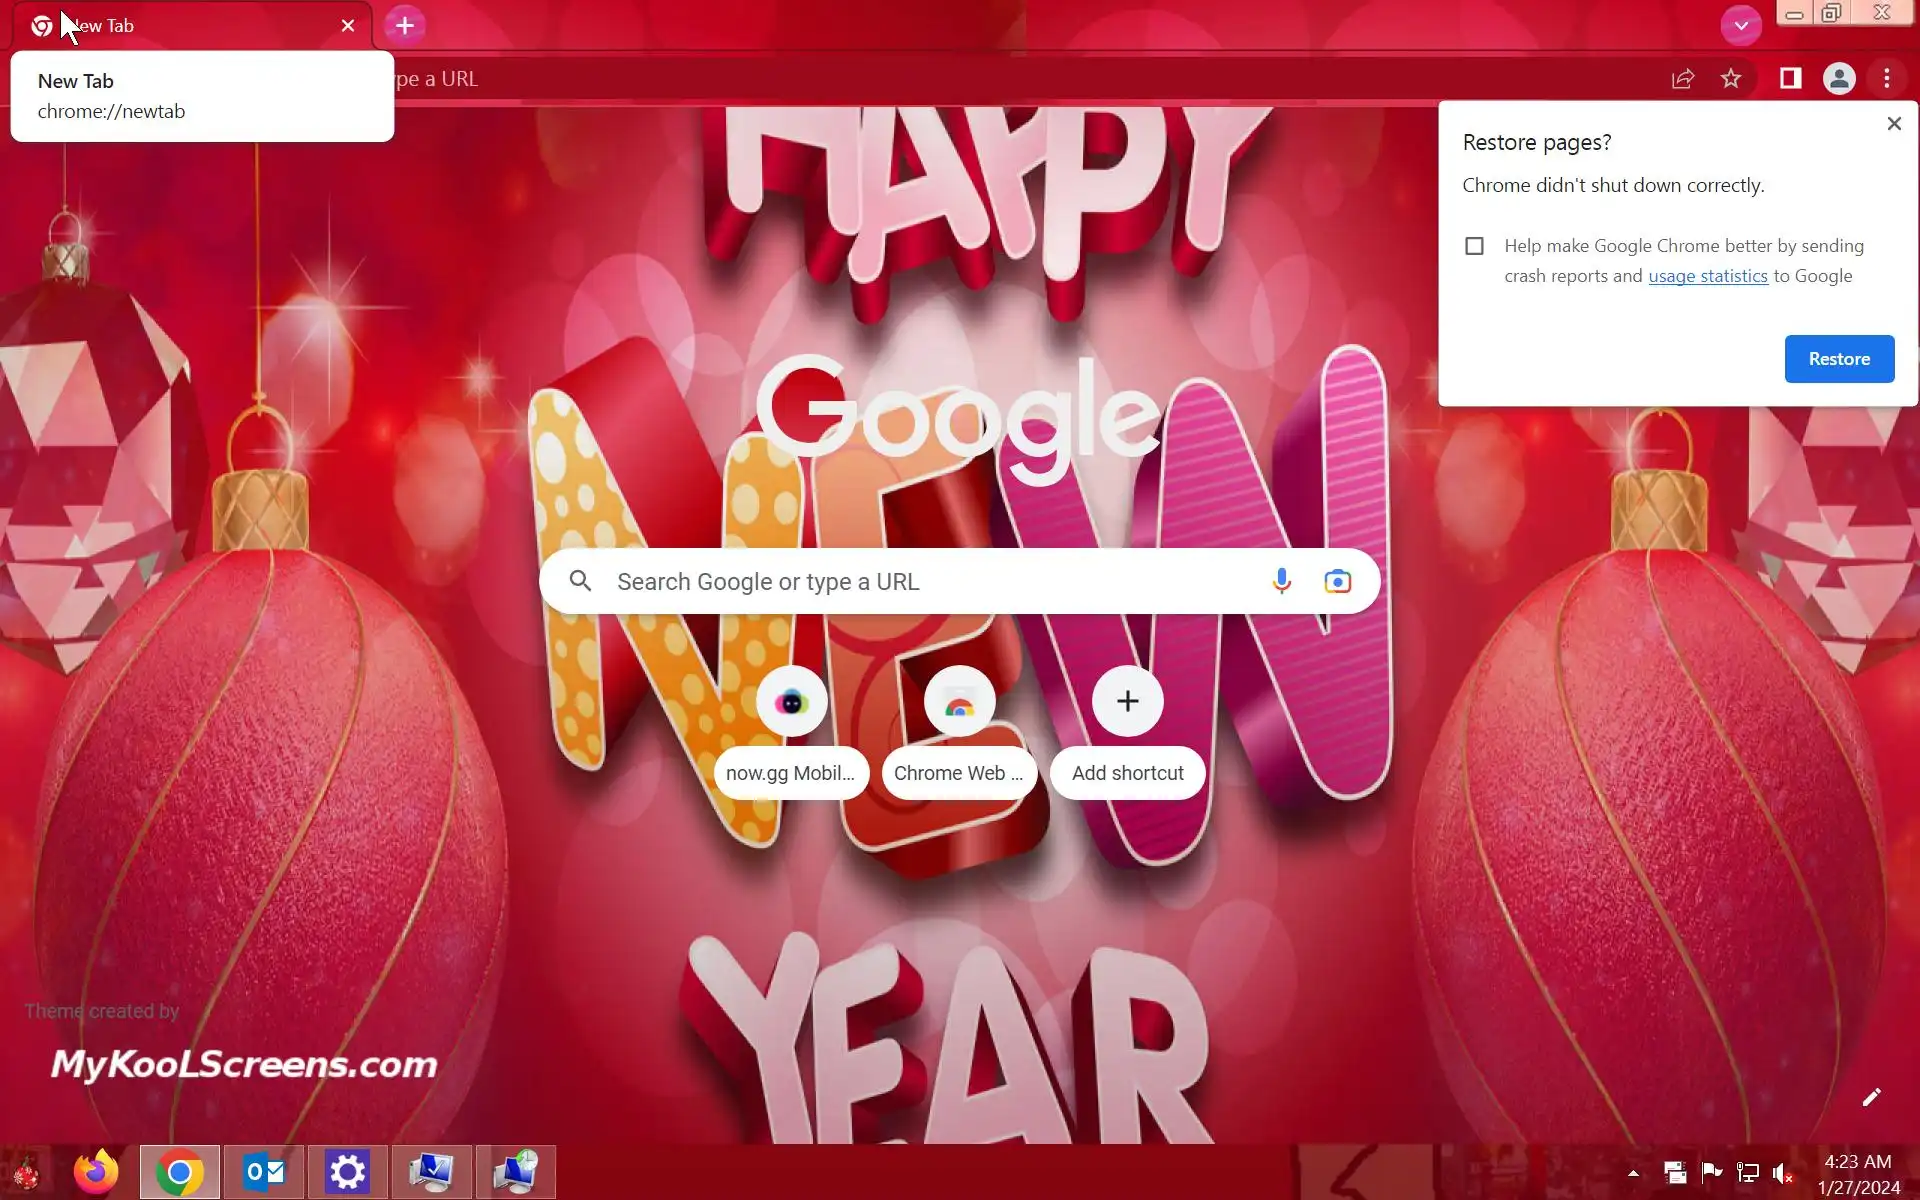Open the side panel icon
Viewport: 1920px width, 1200px height.
(x=1790, y=79)
